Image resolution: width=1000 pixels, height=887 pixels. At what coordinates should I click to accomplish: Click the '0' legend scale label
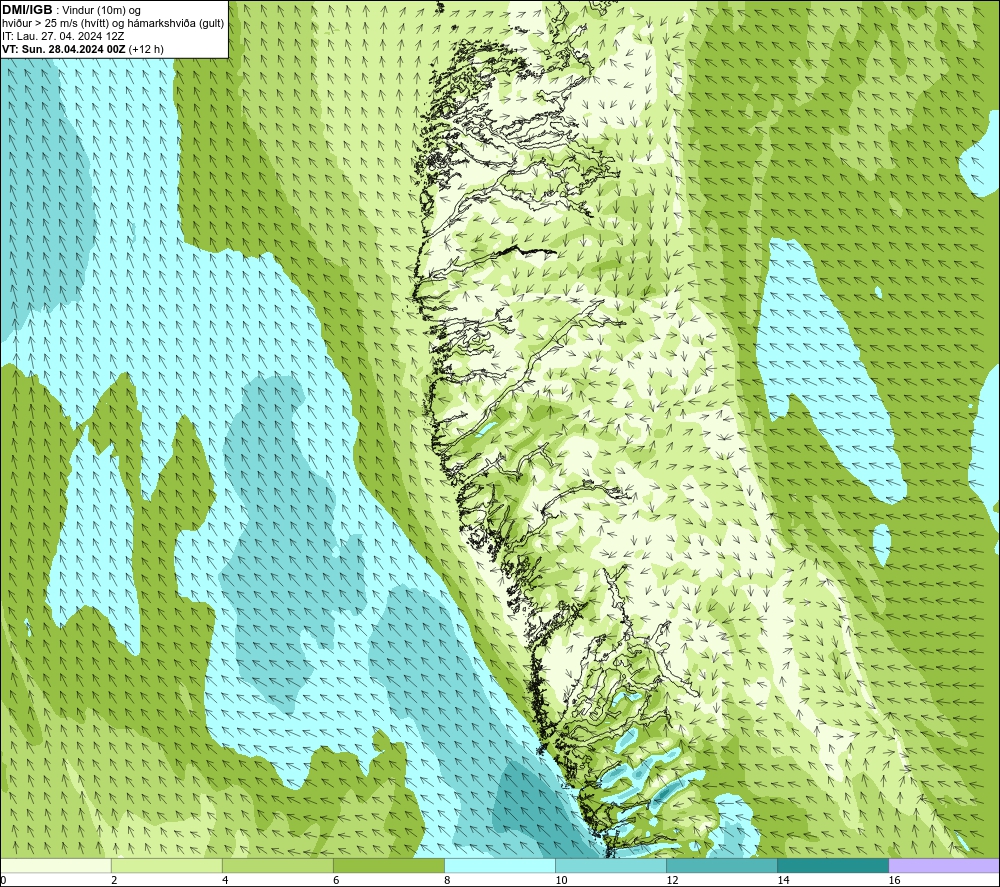(4, 881)
